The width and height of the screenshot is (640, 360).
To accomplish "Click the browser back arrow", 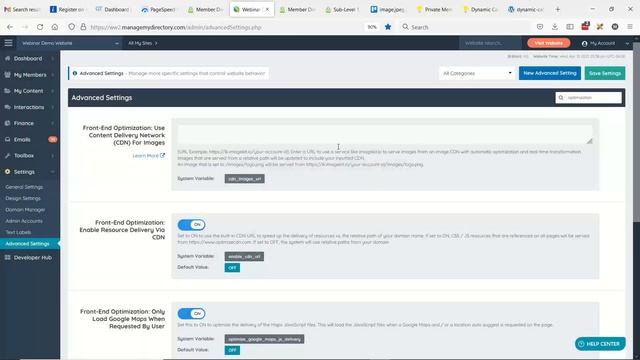I will pyautogui.click(x=10, y=27).
